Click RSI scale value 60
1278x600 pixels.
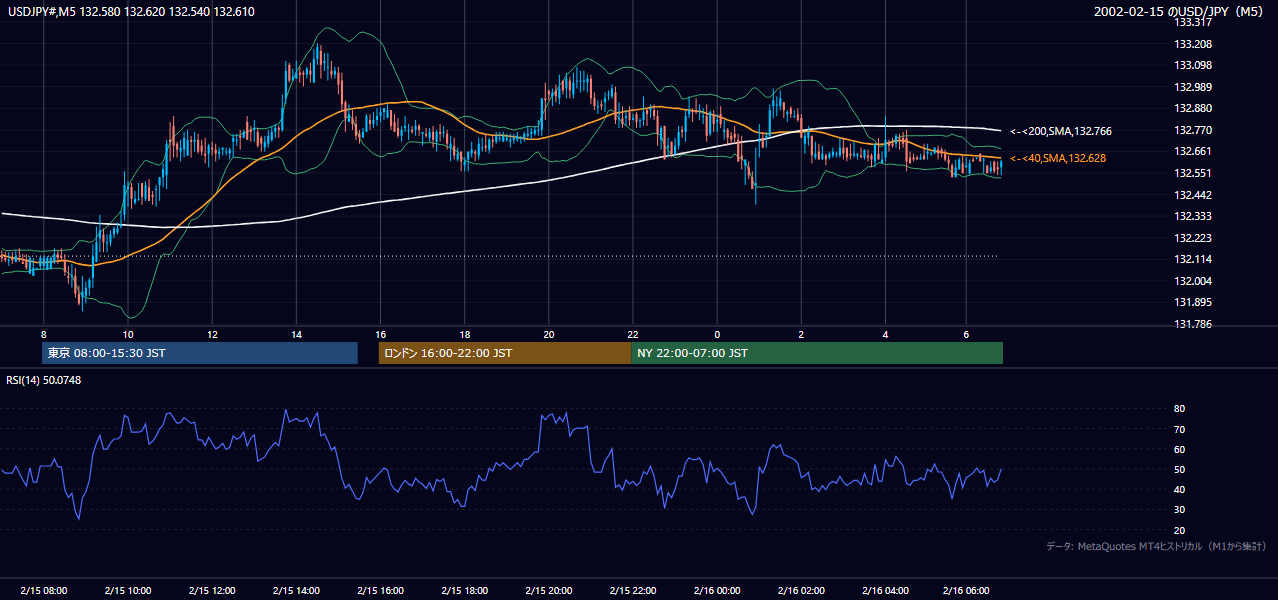tap(1179, 449)
